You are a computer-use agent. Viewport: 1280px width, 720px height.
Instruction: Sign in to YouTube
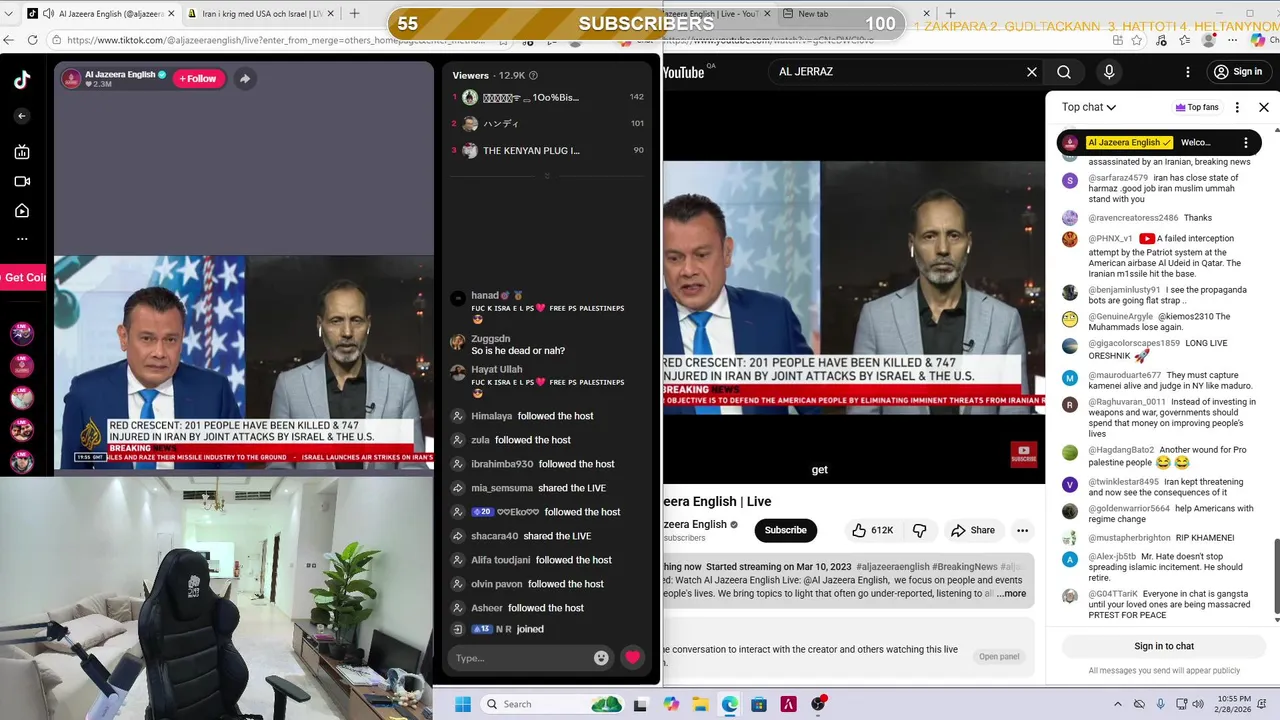(1237, 72)
